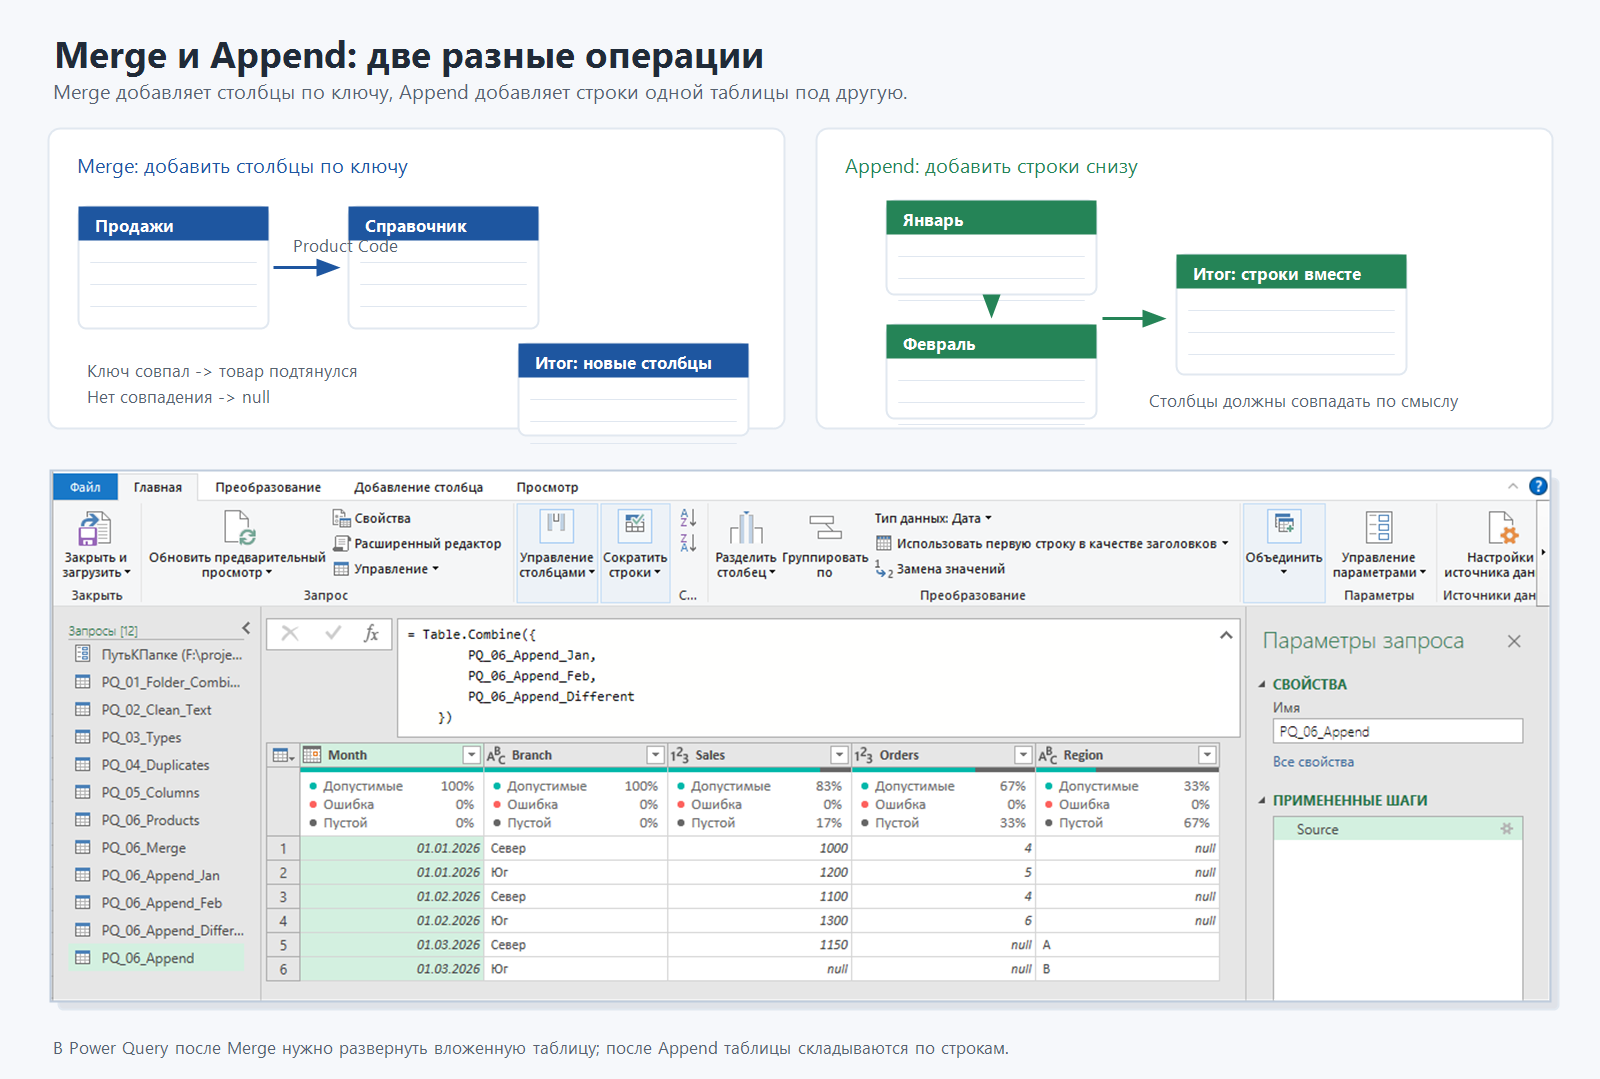Image resolution: width=1600 pixels, height=1079 pixels.
Task: Click Use First Row as Headers
Action: coord(1052,543)
